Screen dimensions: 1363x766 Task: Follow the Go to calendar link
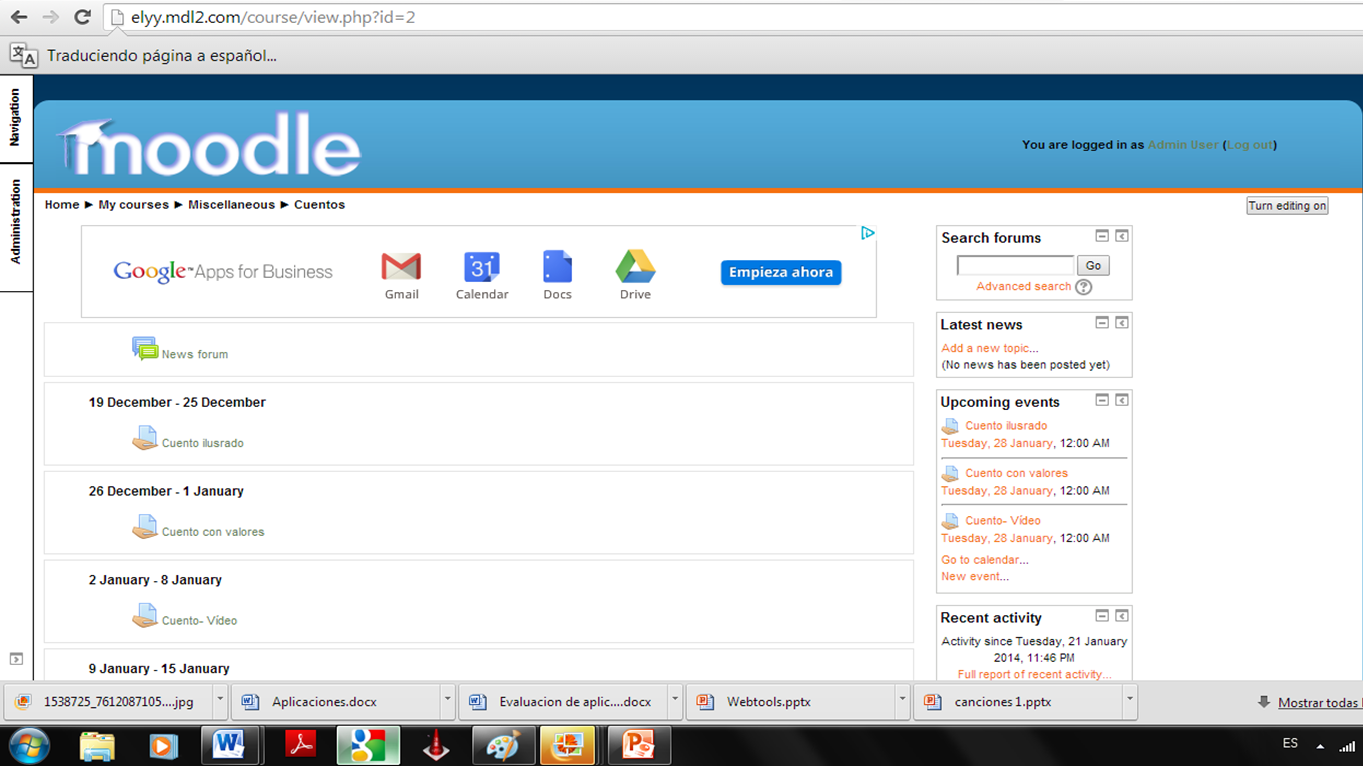[984, 560]
